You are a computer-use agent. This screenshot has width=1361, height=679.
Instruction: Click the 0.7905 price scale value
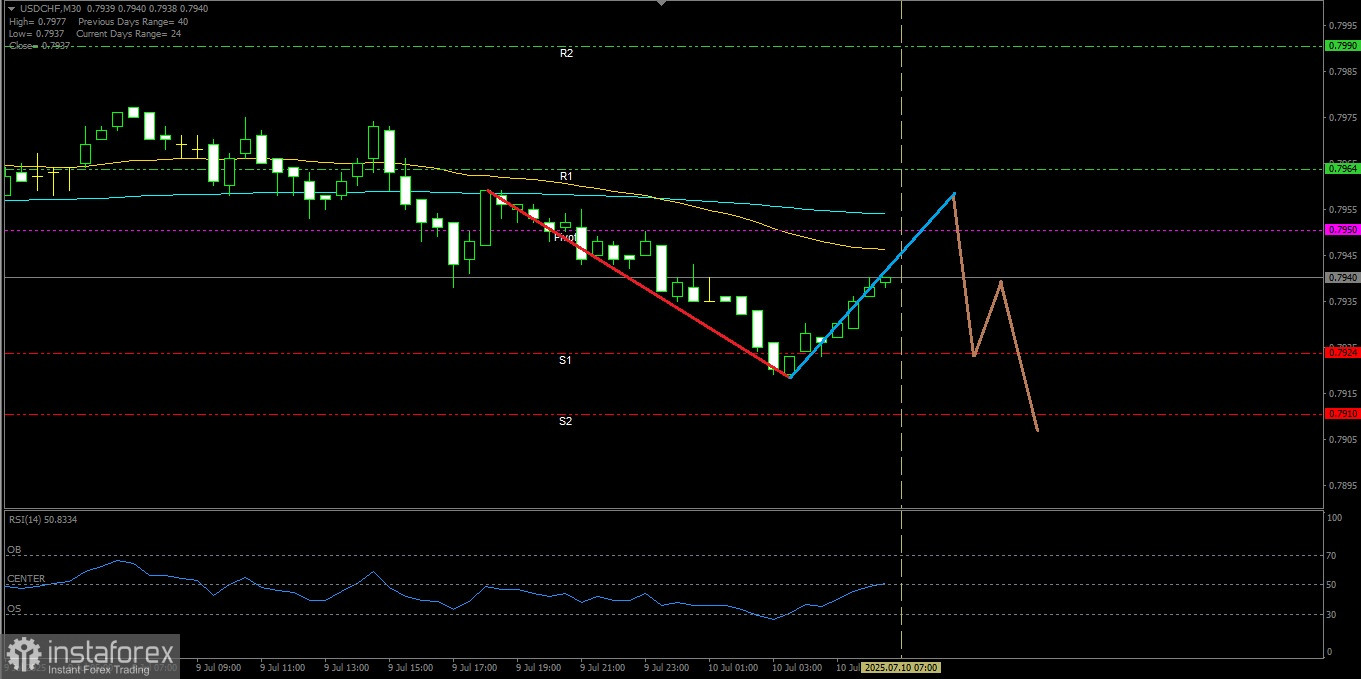coord(1341,439)
